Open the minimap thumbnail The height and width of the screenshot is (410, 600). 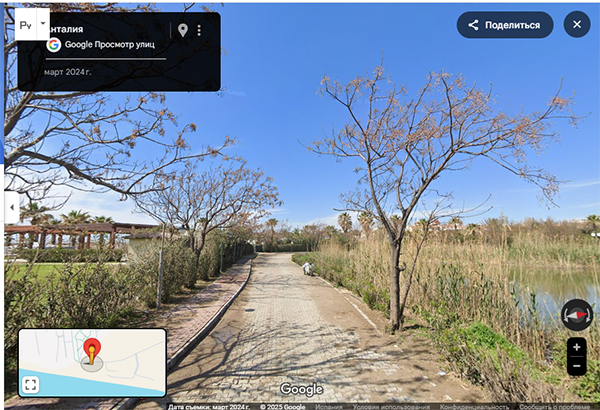click(92, 363)
